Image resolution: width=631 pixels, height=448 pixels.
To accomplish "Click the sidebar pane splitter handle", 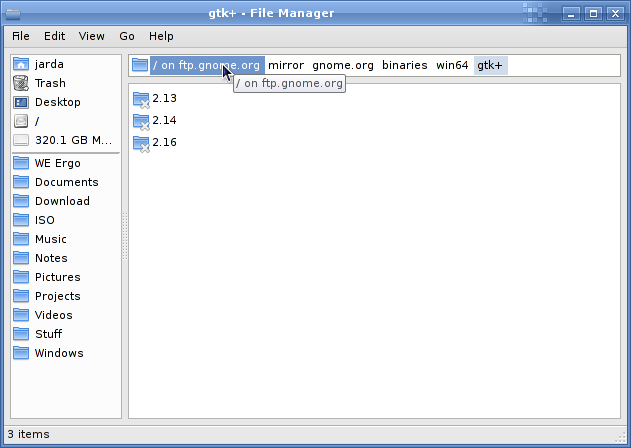I will (x=125, y=236).
